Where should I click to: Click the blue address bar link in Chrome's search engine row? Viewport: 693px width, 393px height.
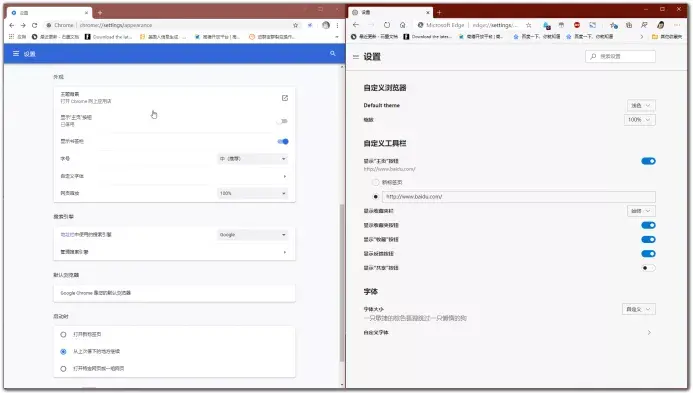click(x=67, y=235)
